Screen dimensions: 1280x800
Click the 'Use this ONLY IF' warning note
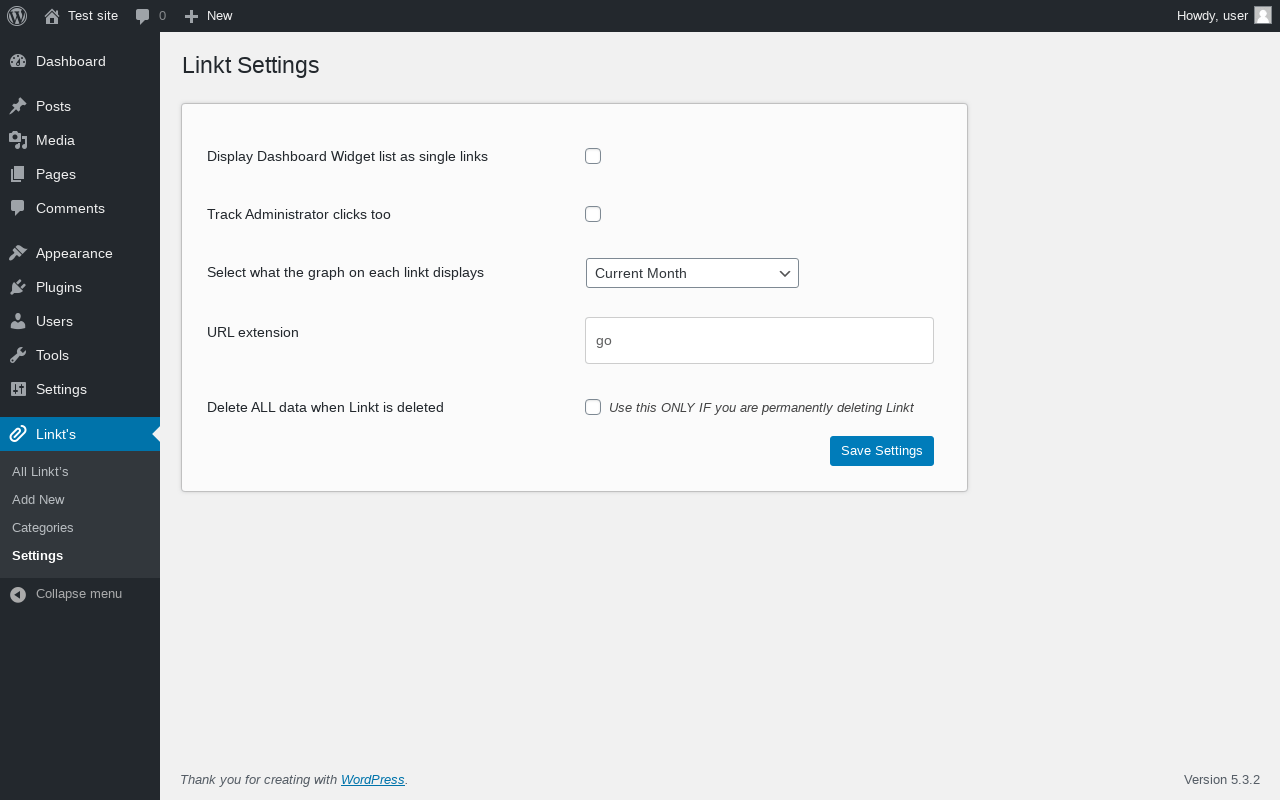pyautogui.click(x=761, y=408)
